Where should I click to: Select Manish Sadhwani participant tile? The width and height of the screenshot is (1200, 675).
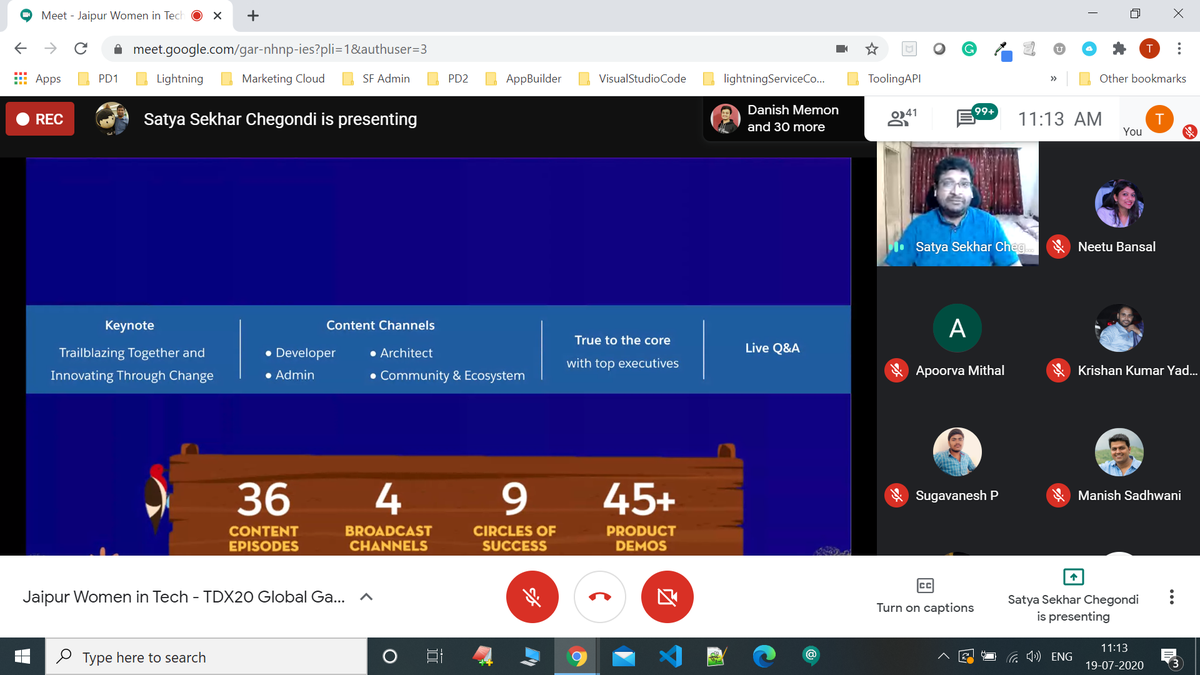(x=1119, y=452)
